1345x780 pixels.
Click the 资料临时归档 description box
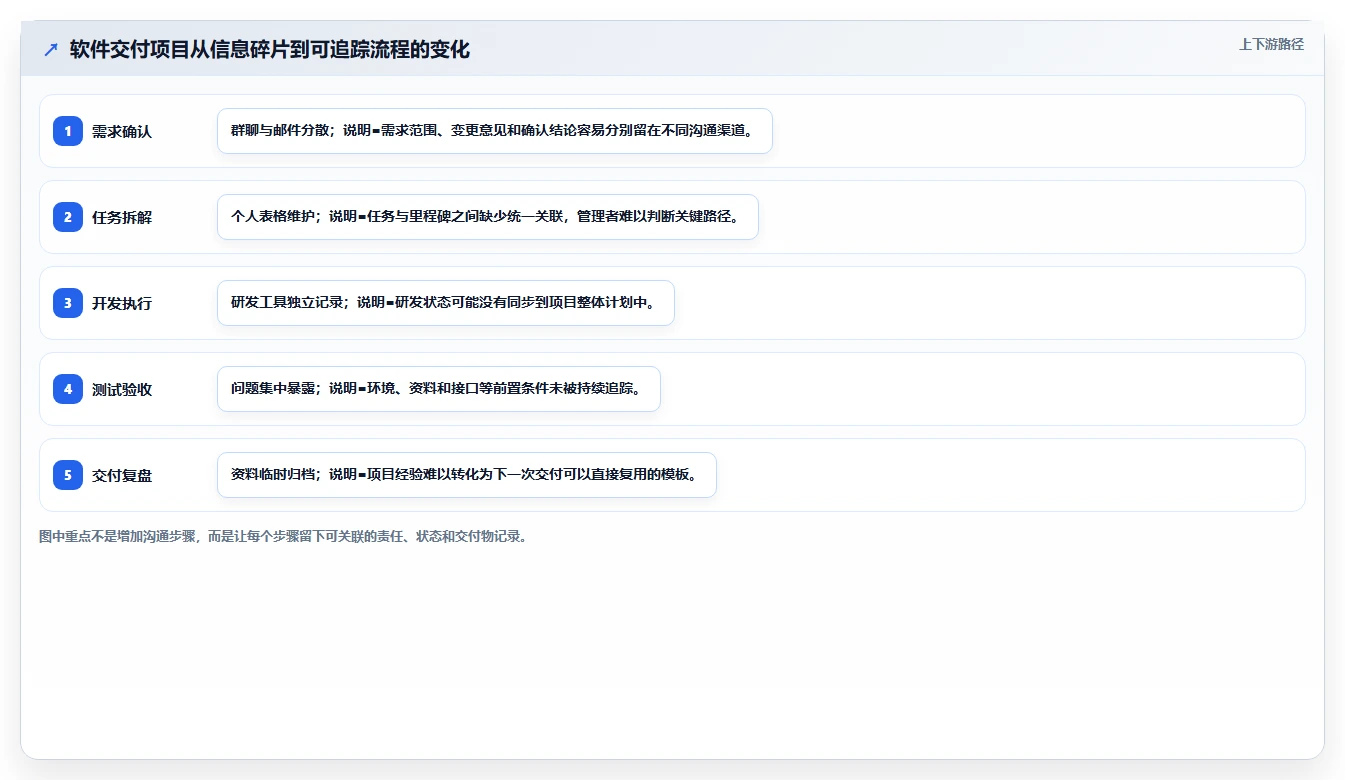(467, 475)
